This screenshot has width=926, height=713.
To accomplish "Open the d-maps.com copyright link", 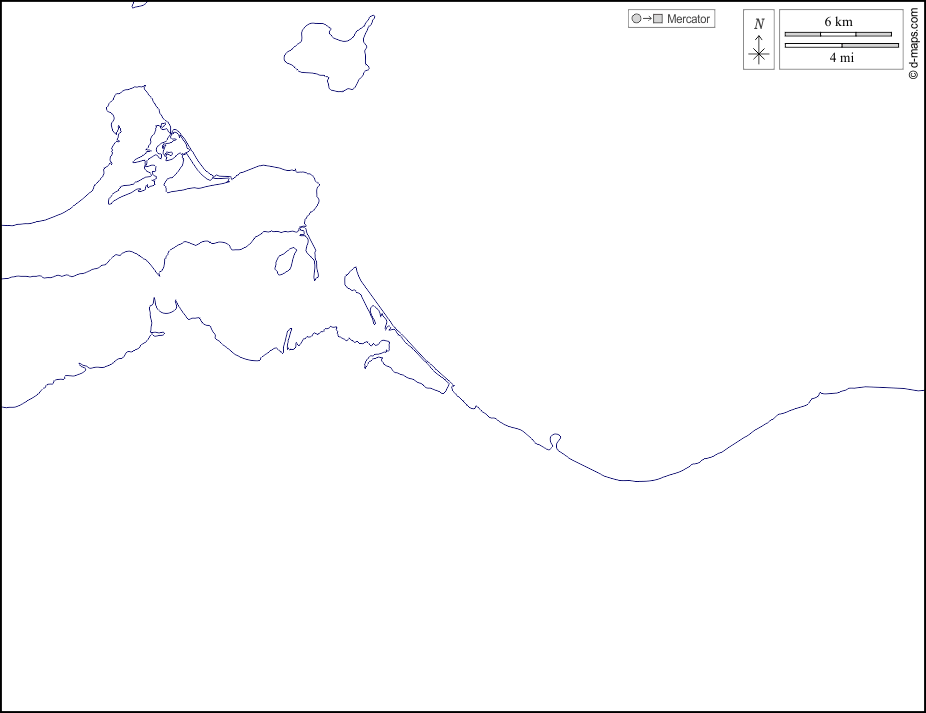I will point(914,45).
